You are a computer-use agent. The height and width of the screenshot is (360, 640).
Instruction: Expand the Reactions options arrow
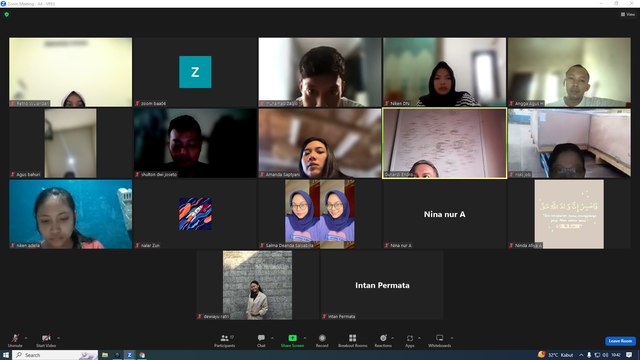click(393, 338)
